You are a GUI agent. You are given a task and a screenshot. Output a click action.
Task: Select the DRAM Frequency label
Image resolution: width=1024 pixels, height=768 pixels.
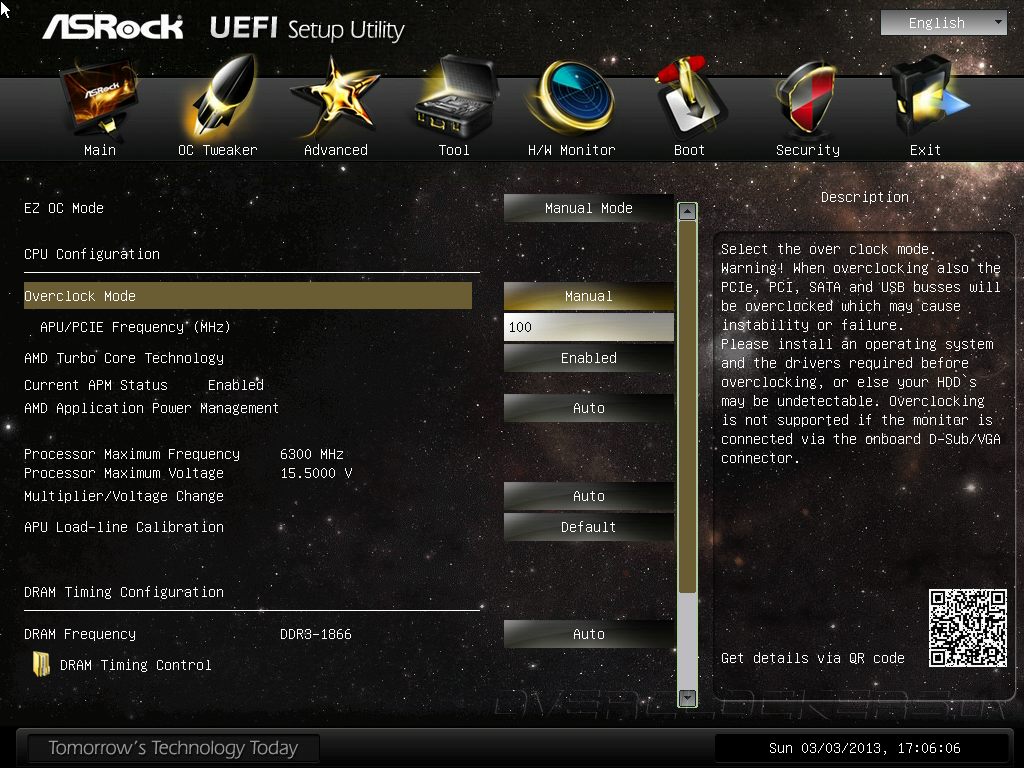80,634
